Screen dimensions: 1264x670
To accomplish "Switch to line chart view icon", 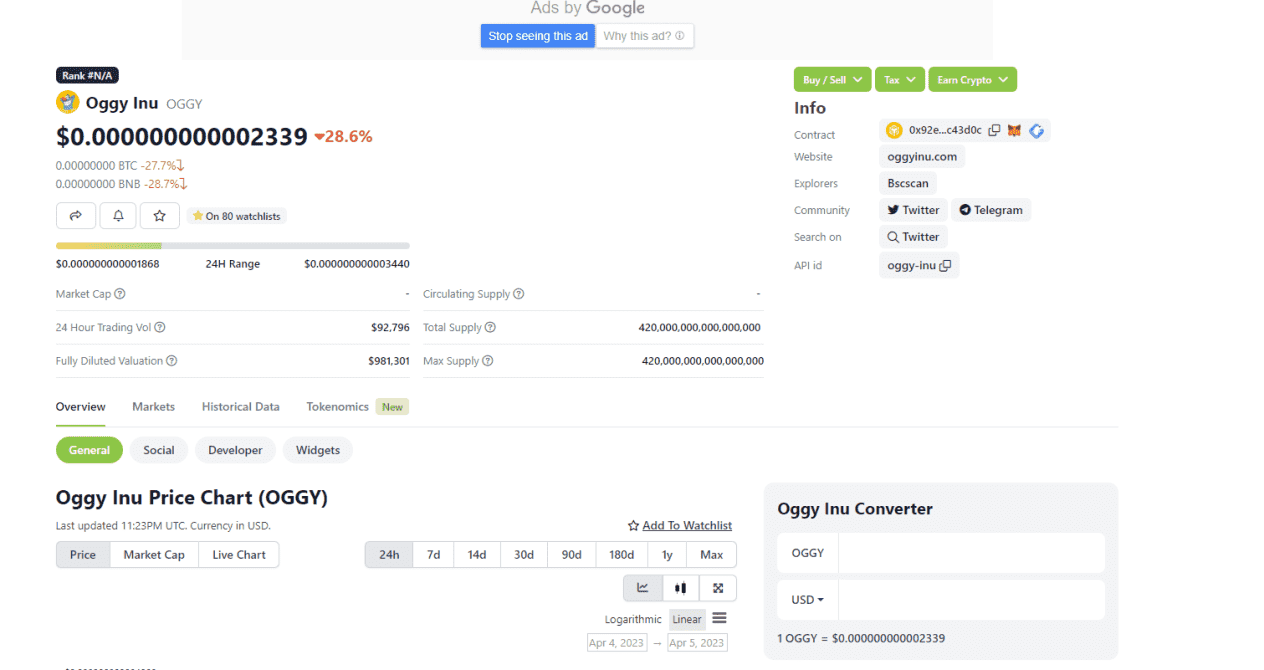I will [x=643, y=588].
